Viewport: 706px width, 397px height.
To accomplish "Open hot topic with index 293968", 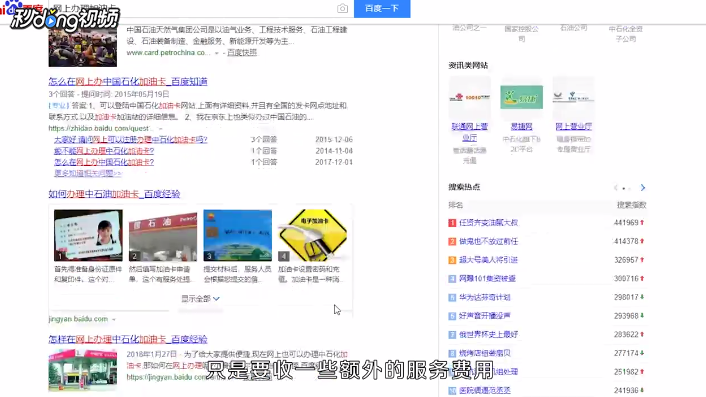I will (x=485, y=316).
